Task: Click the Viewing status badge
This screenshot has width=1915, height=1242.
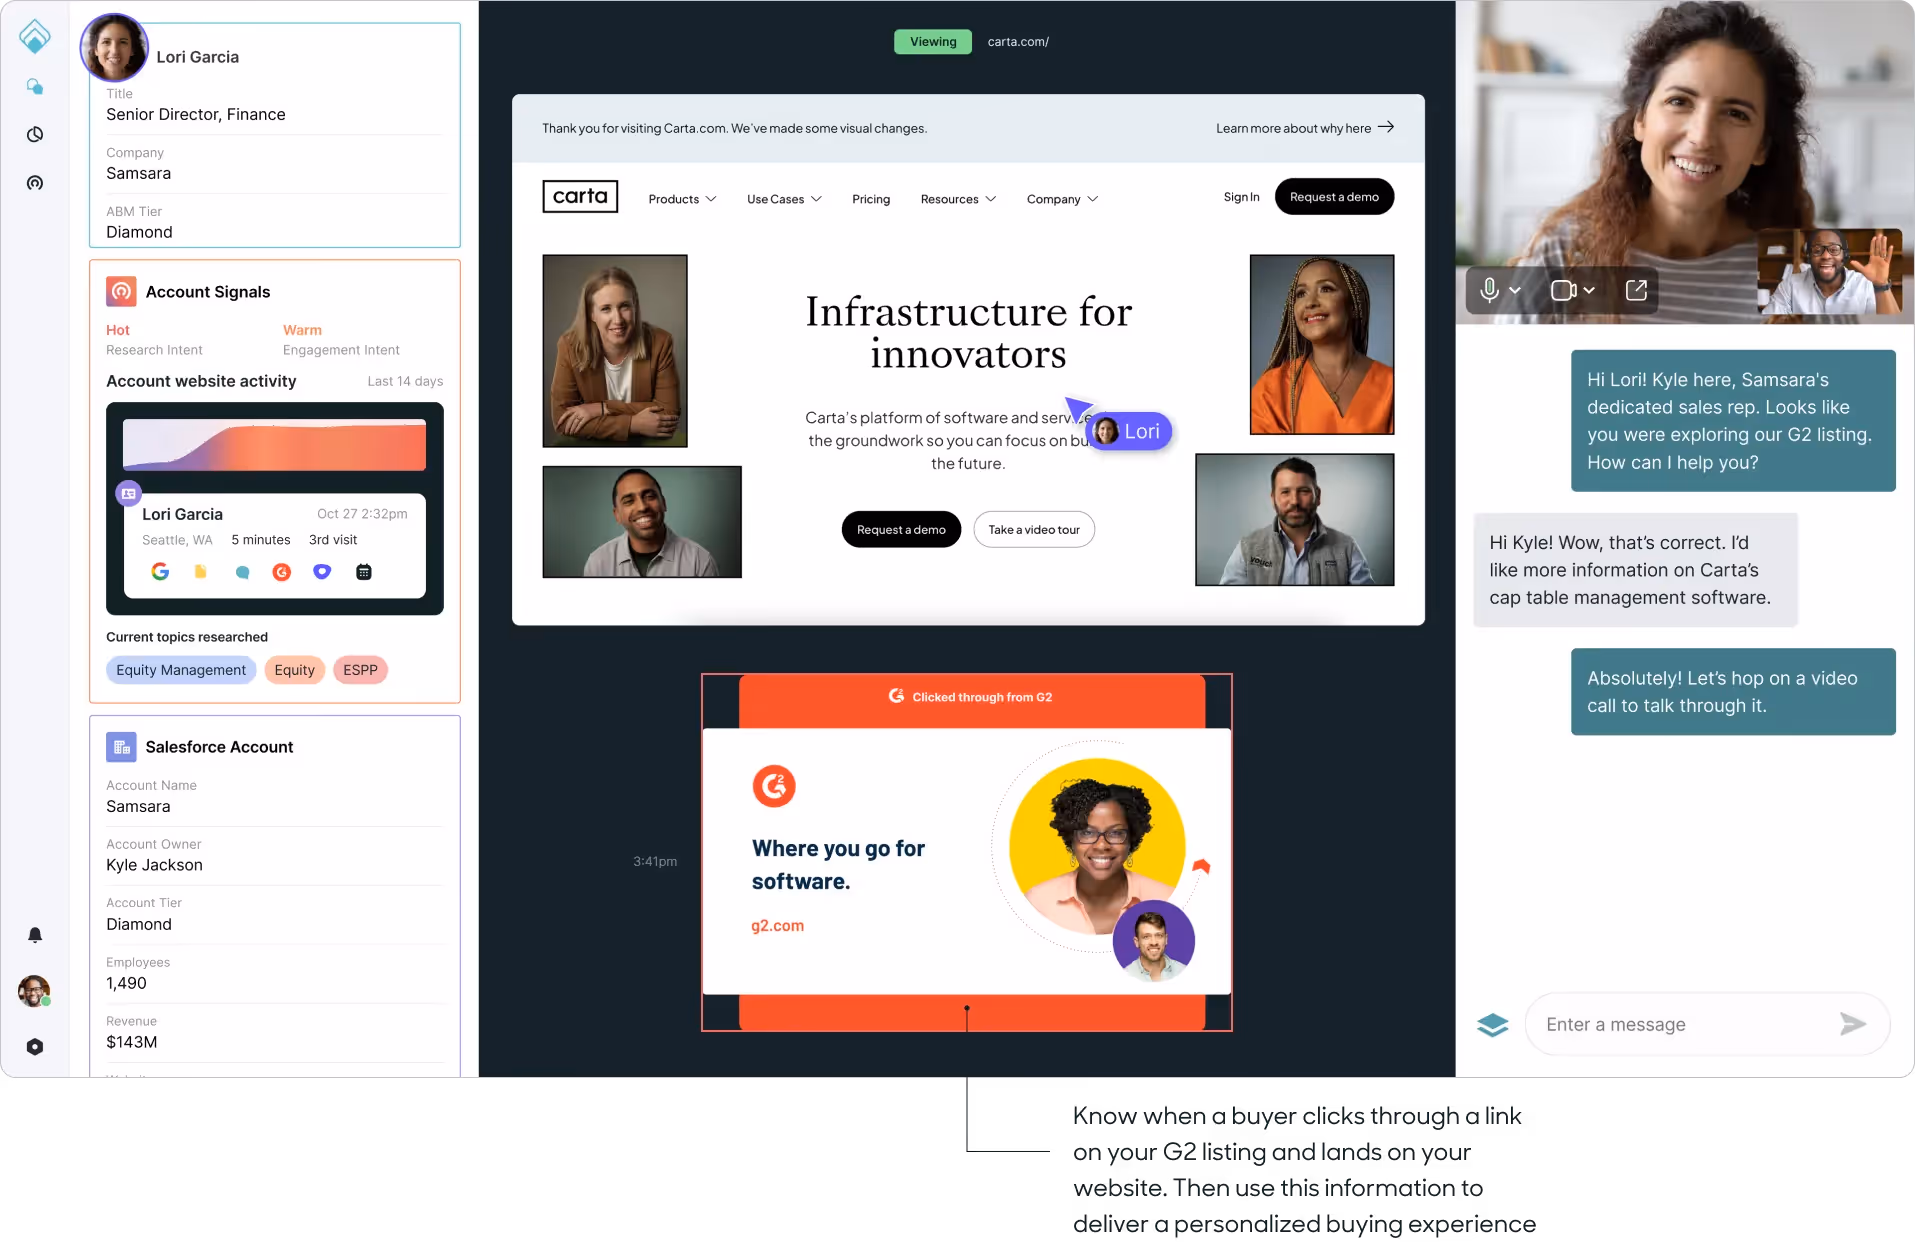Action: coord(933,41)
